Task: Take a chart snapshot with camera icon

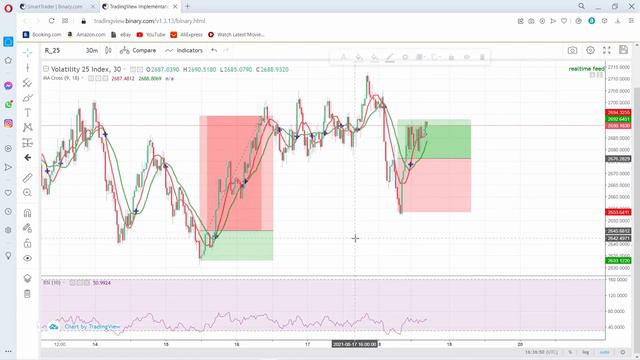Action: (572, 50)
